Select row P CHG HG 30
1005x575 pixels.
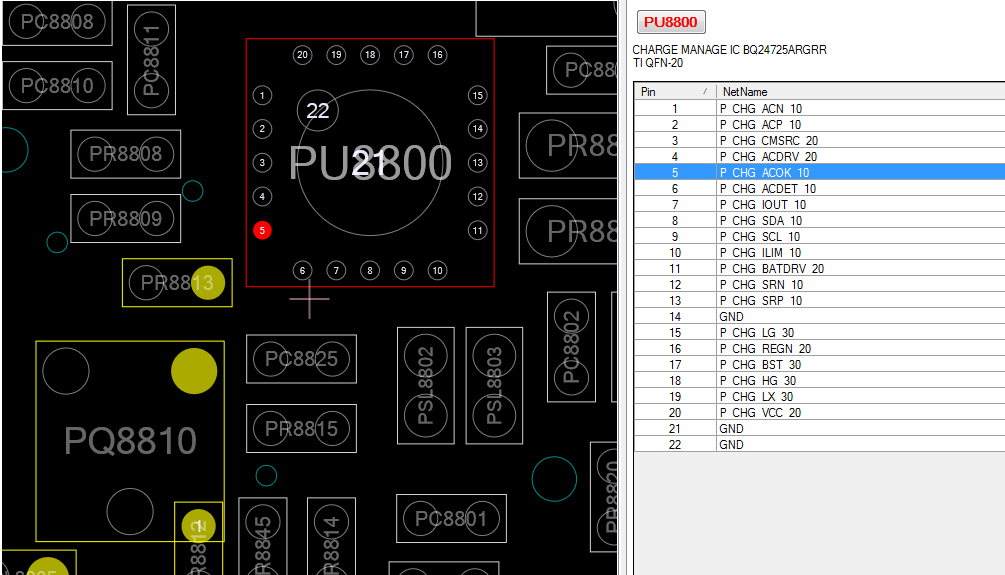coord(820,381)
